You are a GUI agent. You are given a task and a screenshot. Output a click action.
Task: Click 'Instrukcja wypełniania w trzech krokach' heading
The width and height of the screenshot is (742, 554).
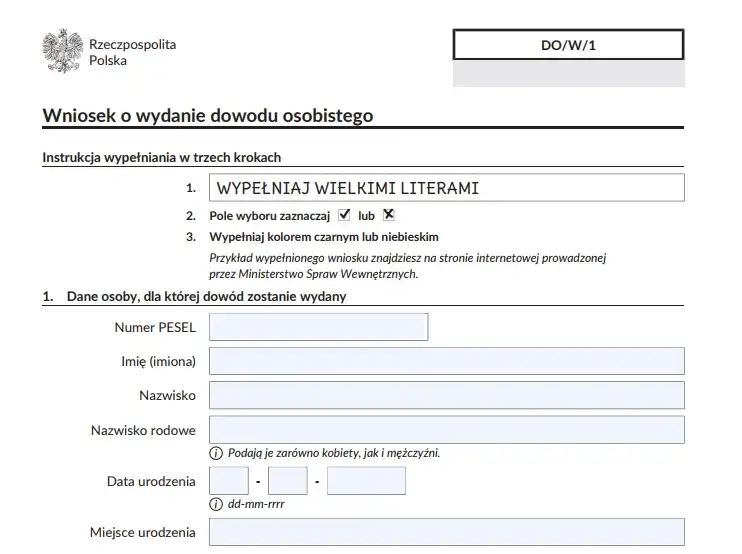pyautogui.click(x=162, y=157)
